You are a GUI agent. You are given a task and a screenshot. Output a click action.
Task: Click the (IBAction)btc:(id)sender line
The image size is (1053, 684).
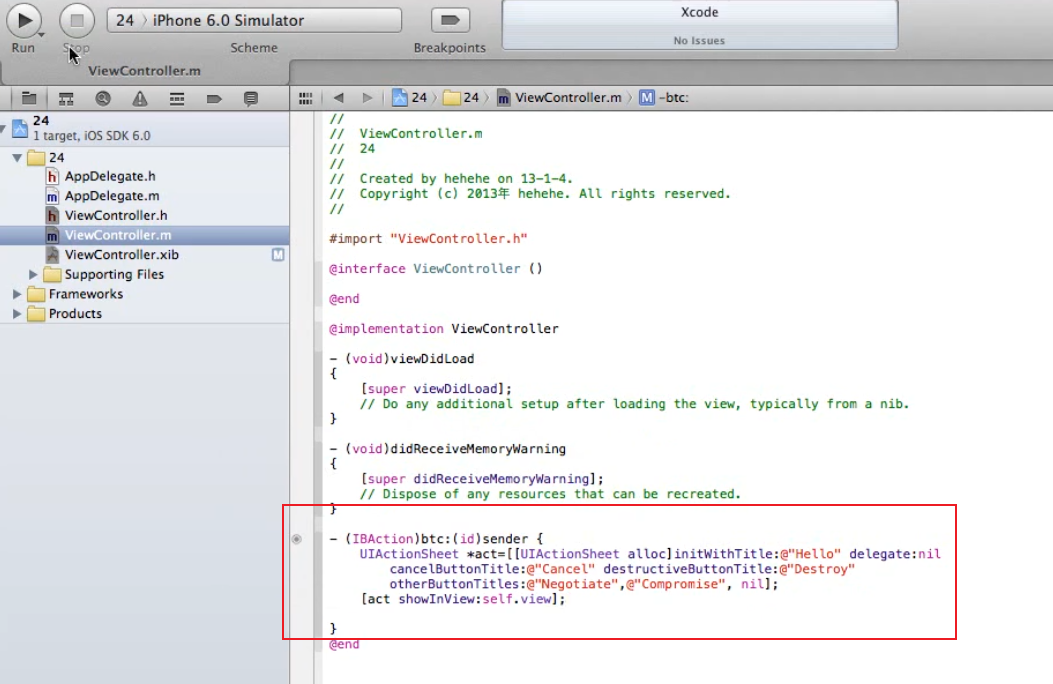click(x=436, y=539)
